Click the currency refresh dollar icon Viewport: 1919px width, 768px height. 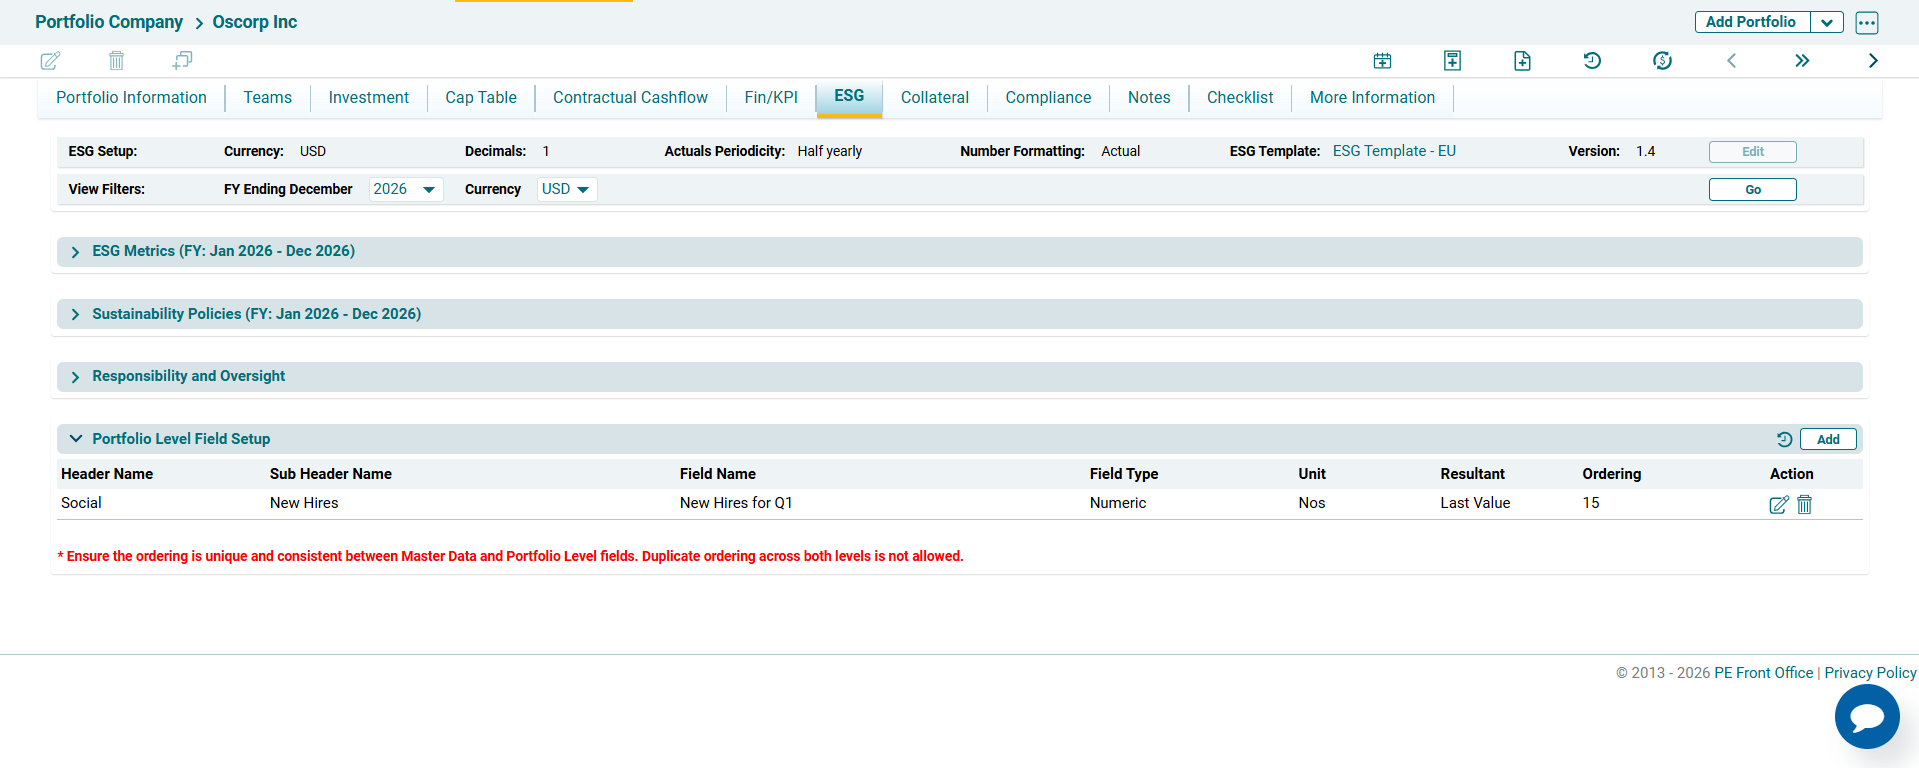click(x=1662, y=61)
